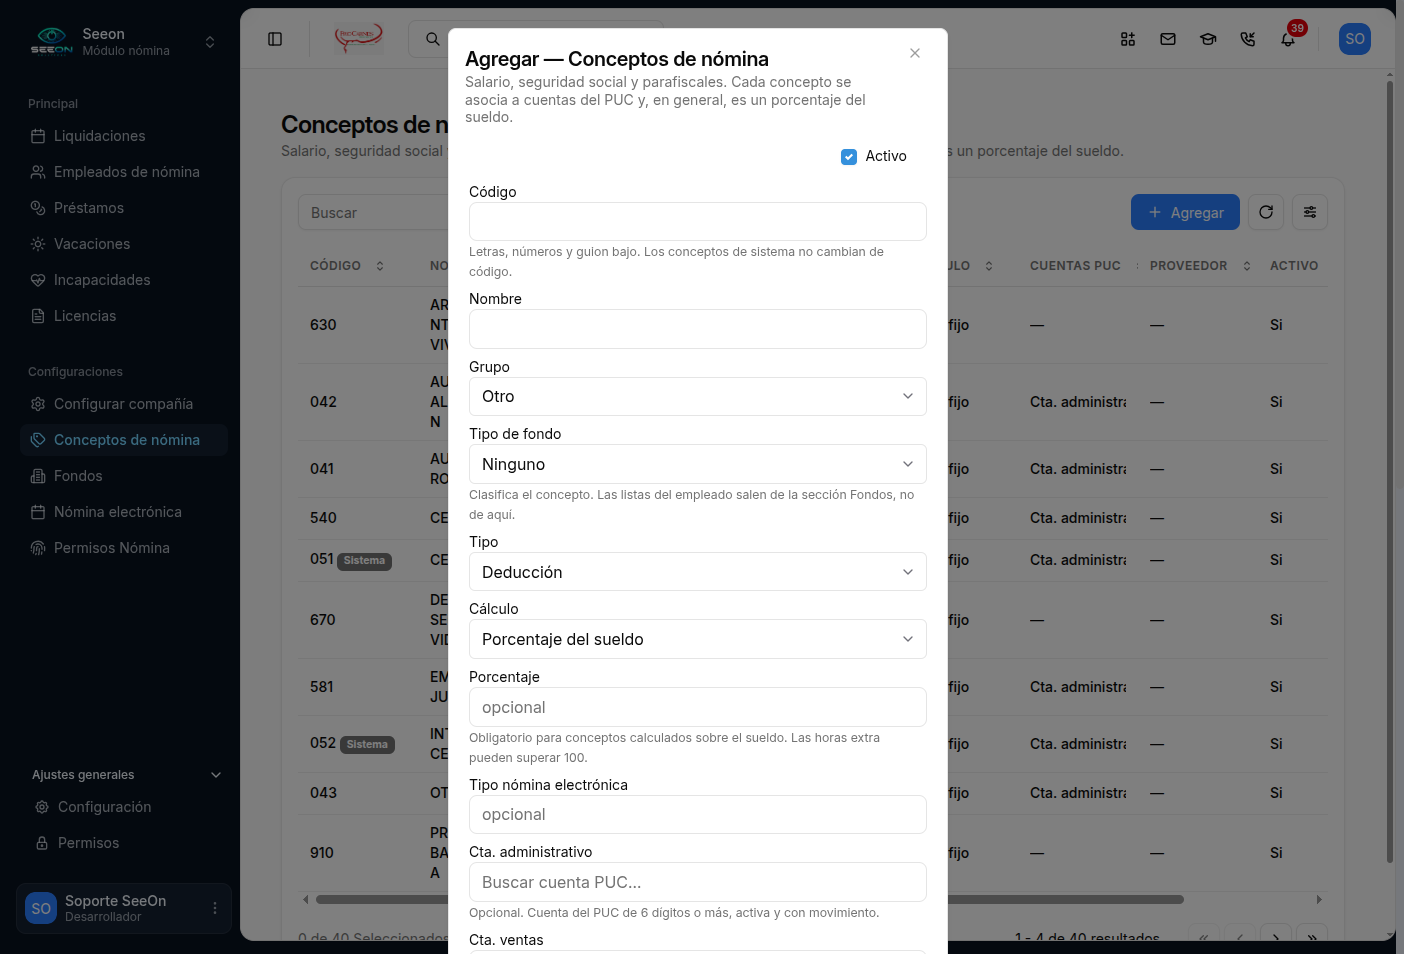Open the mail envelope icon
This screenshot has width=1404, height=954.
click(x=1168, y=39)
